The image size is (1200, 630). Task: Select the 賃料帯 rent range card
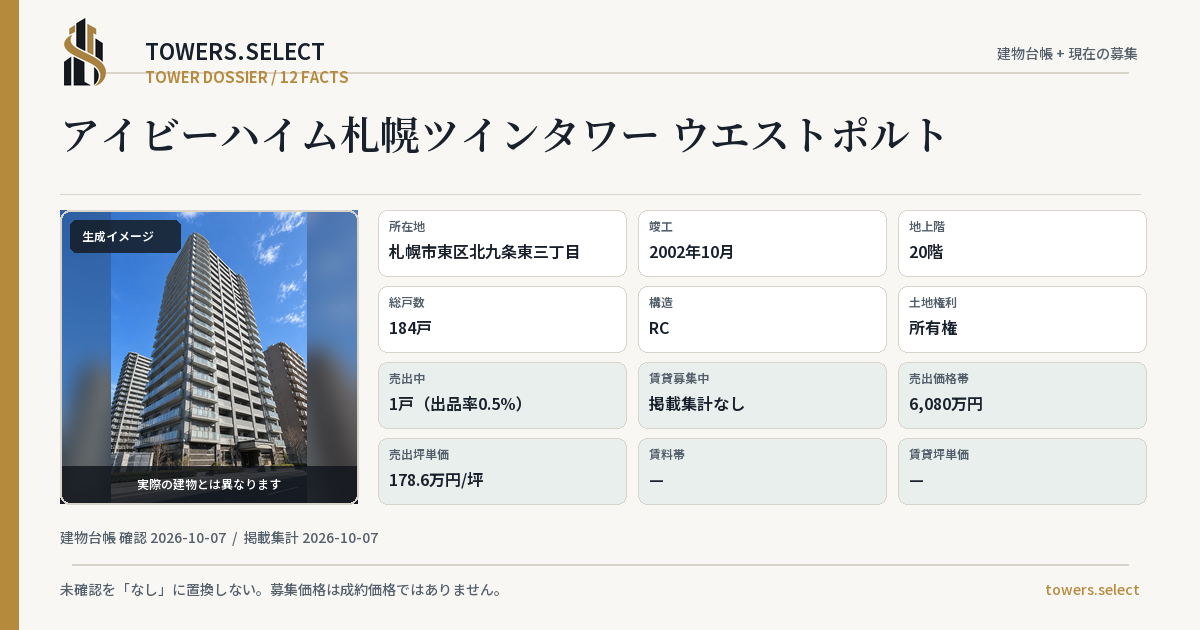(x=762, y=471)
